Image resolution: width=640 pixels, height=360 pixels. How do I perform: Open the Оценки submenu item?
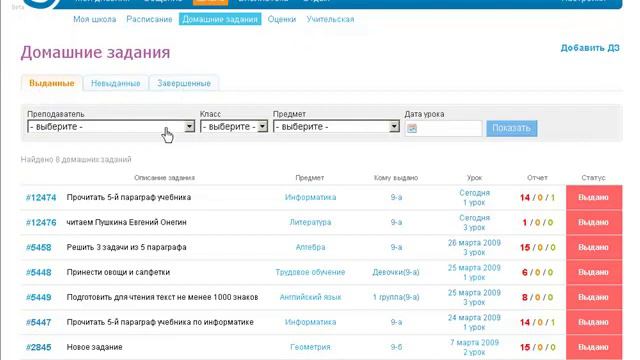pos(282,19)
